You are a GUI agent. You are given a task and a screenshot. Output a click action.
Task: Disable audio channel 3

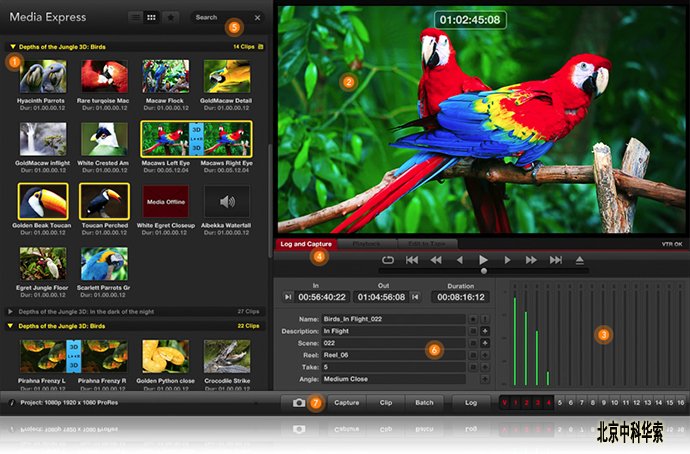click(537, 403)
